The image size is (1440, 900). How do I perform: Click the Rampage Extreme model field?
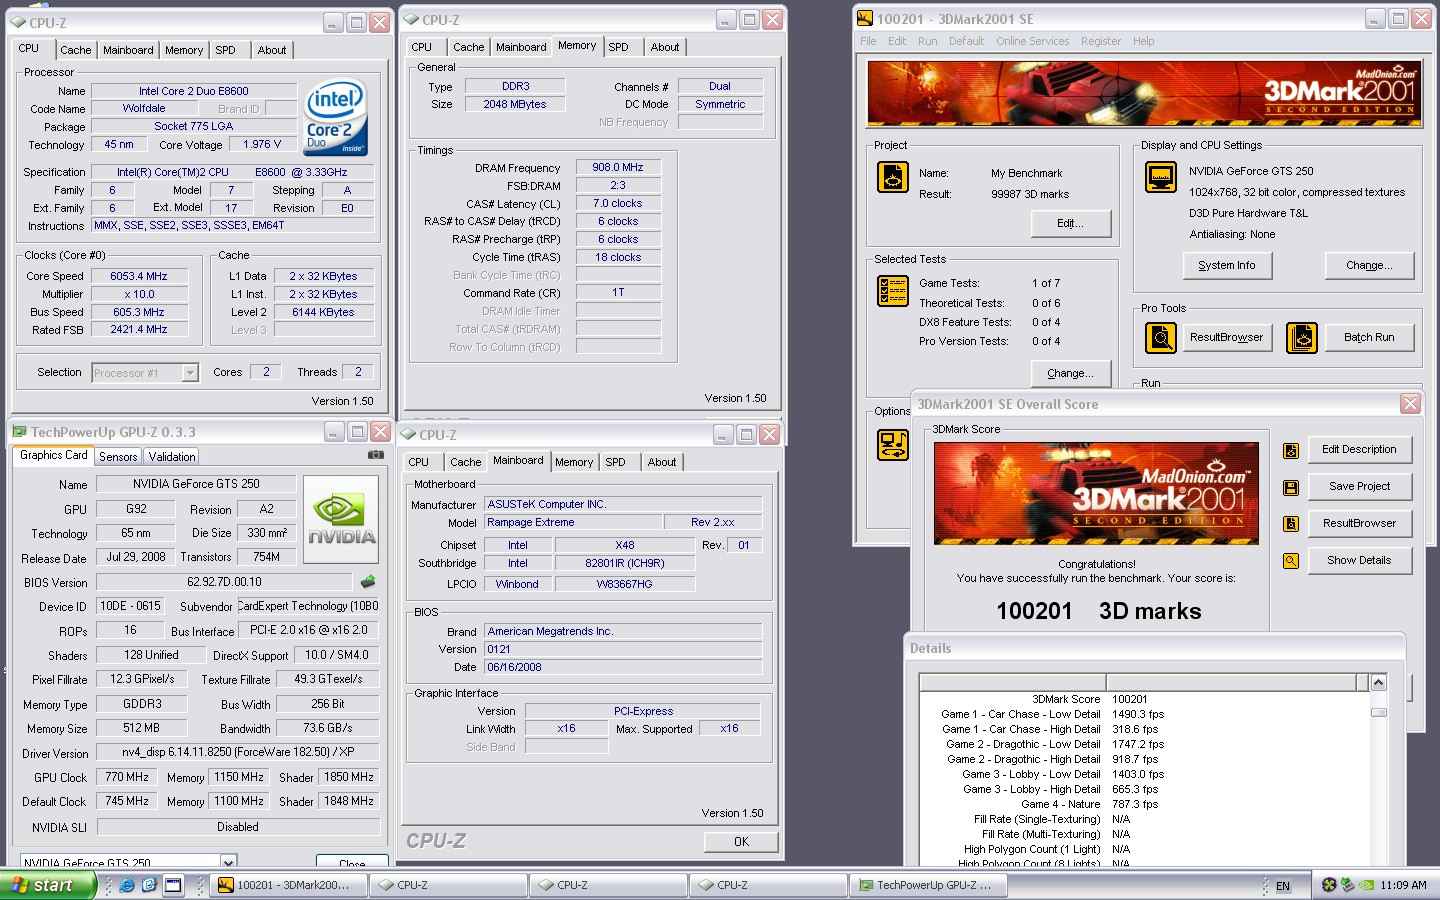pyautogui.click(x=573, y=522)
